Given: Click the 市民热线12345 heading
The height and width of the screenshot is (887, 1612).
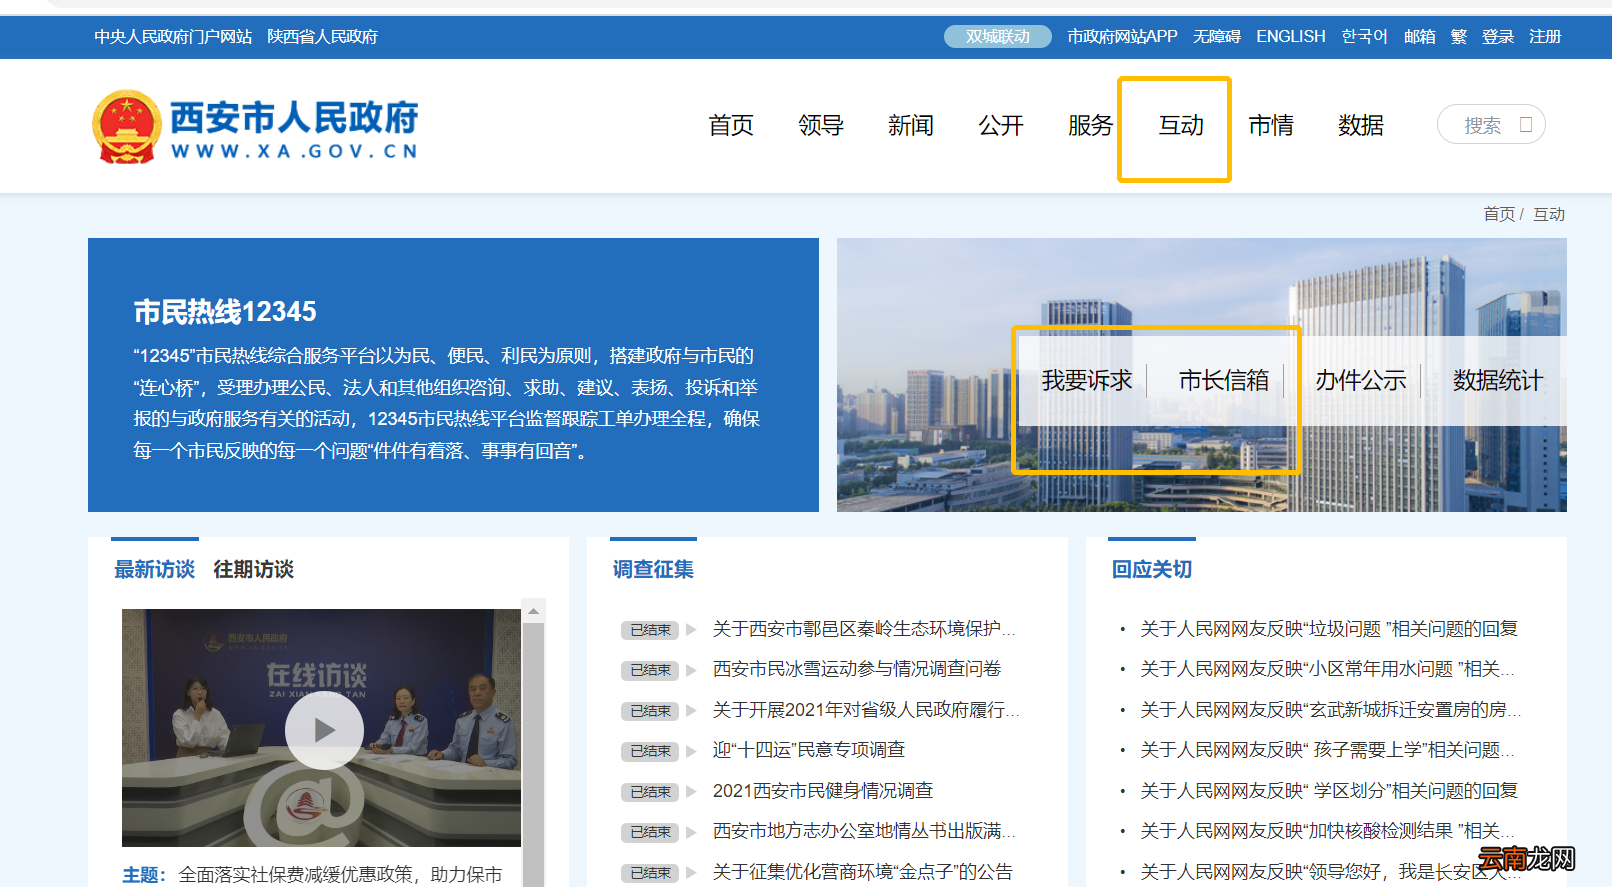Looking at the screenshot, I should point(225,312).
